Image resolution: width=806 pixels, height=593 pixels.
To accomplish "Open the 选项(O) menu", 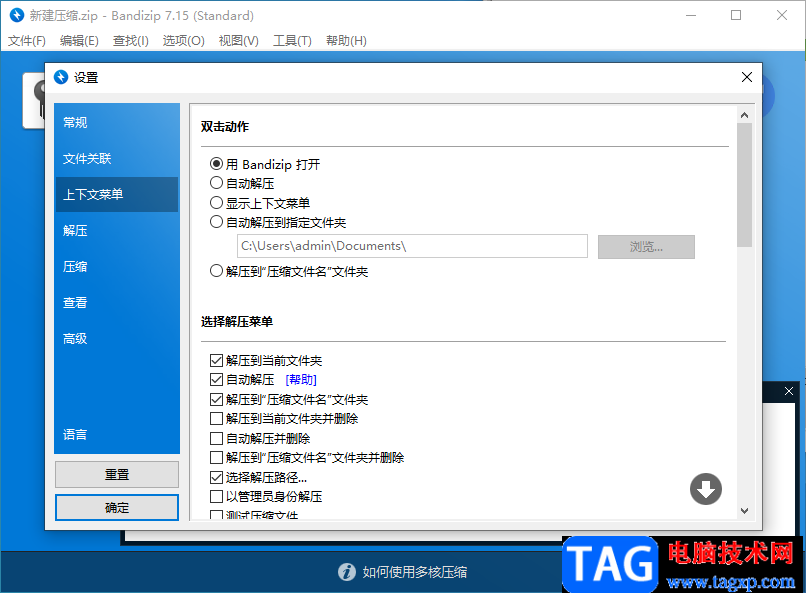I will point(184,41).
